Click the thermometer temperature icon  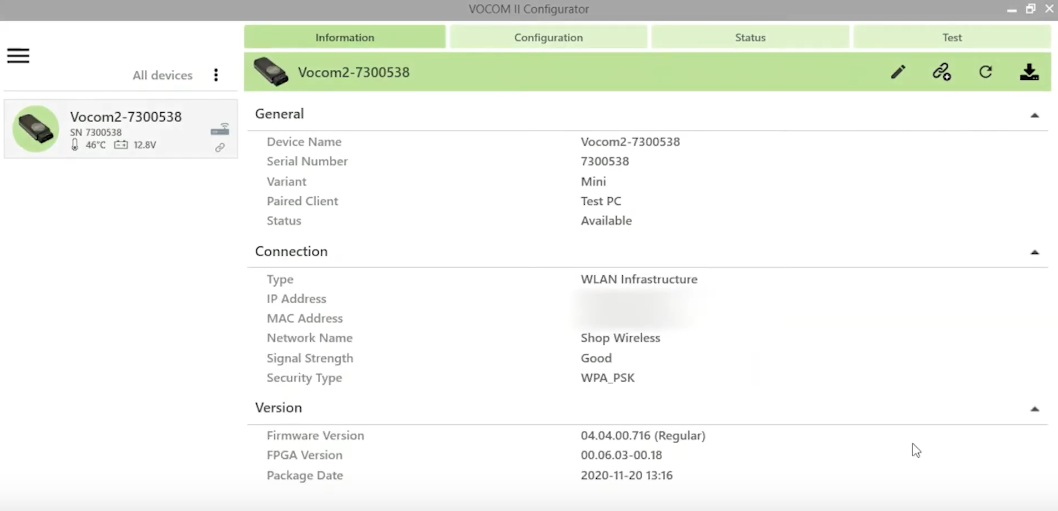[75, 144]
